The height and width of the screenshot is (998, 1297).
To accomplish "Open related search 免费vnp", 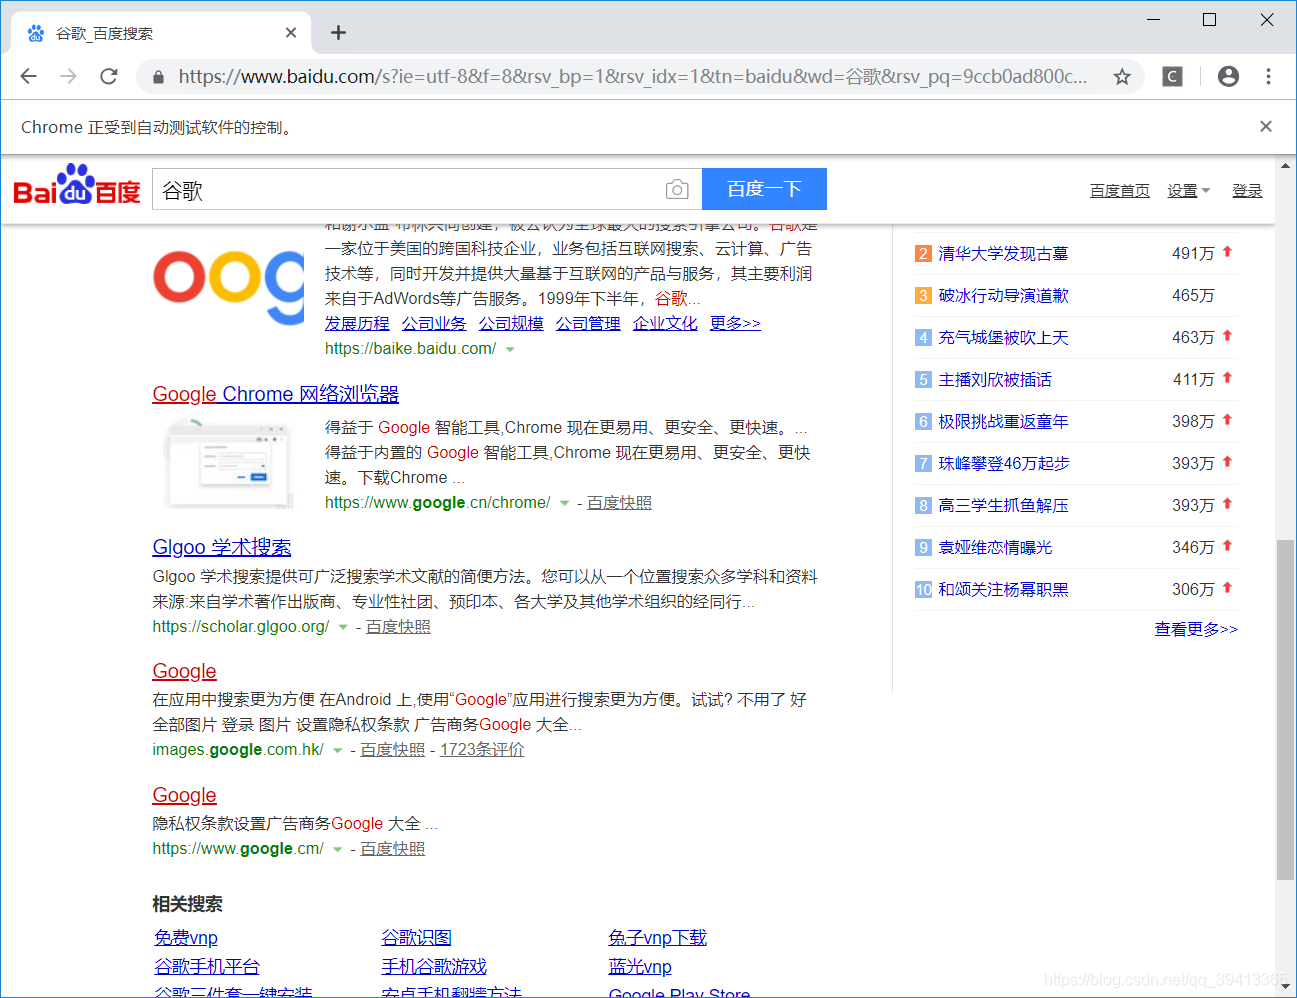I will [186, 937].
